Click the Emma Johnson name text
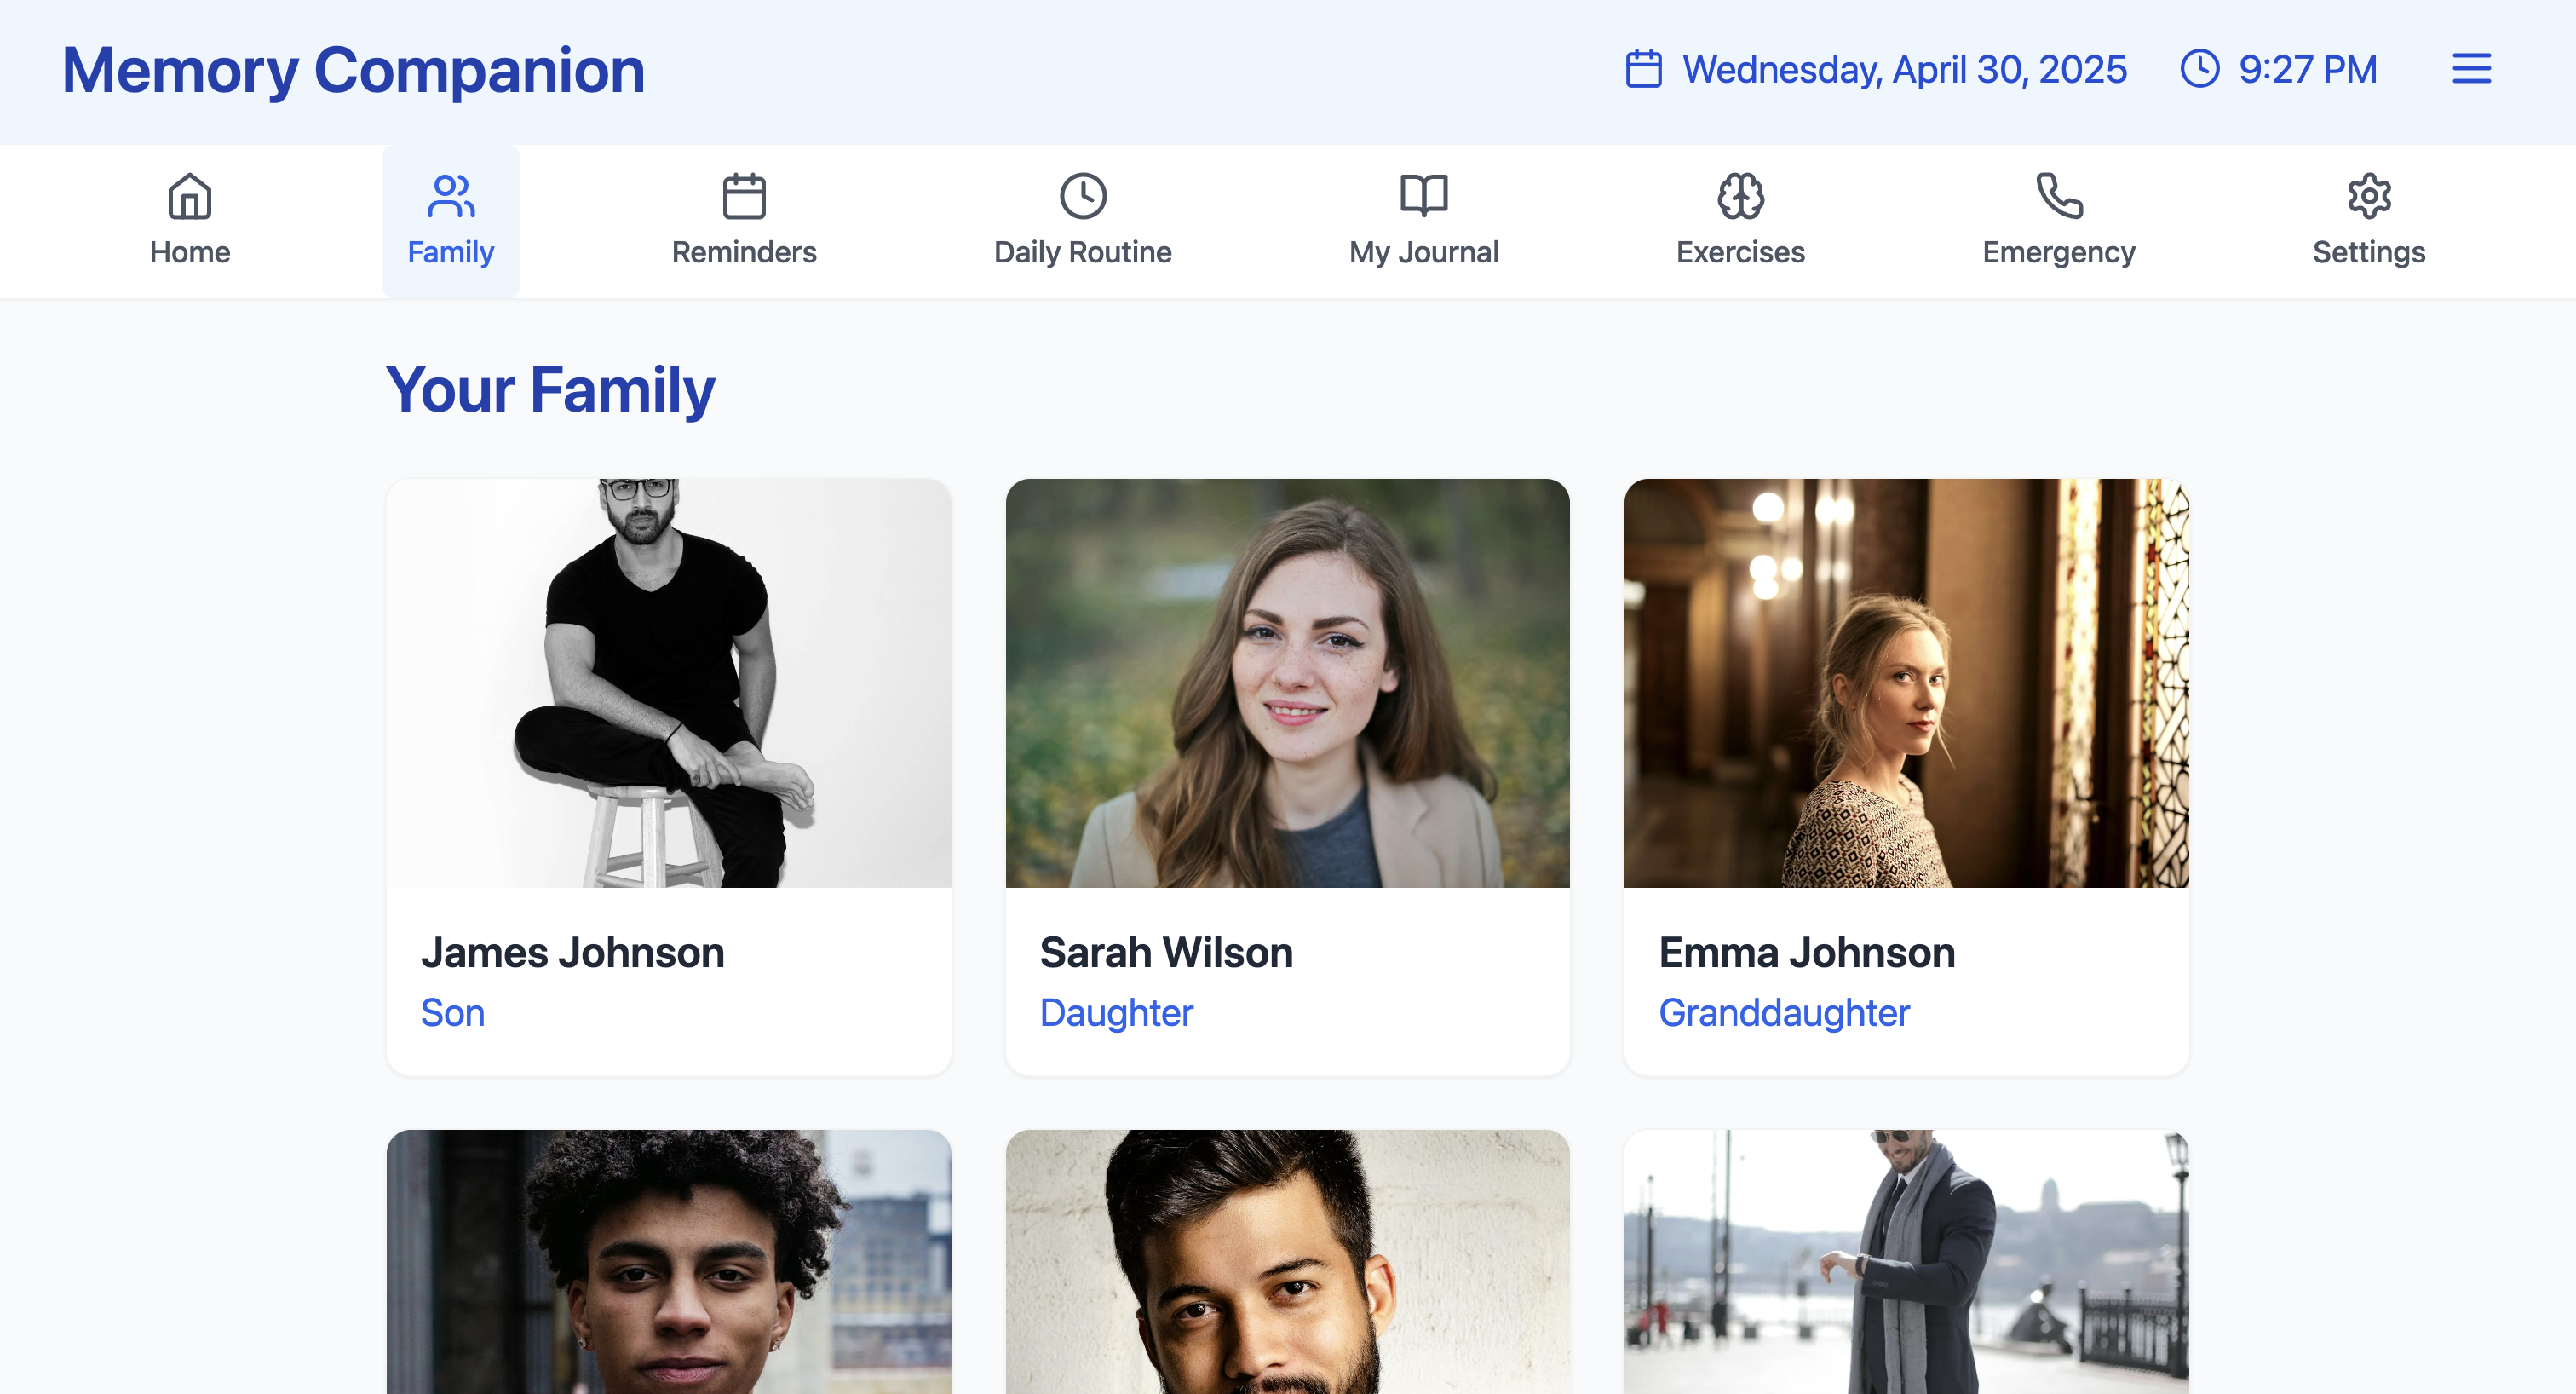 pos(1806,953)
